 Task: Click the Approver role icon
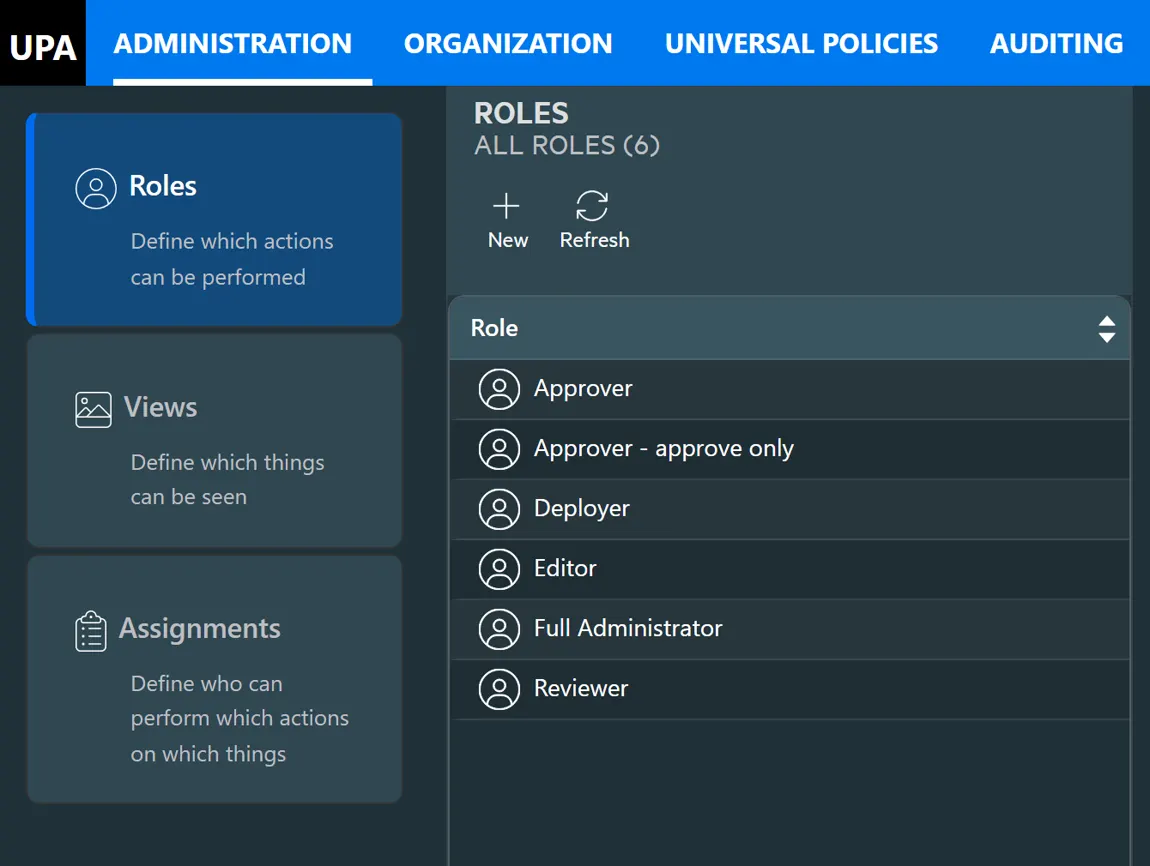(499, 389)
